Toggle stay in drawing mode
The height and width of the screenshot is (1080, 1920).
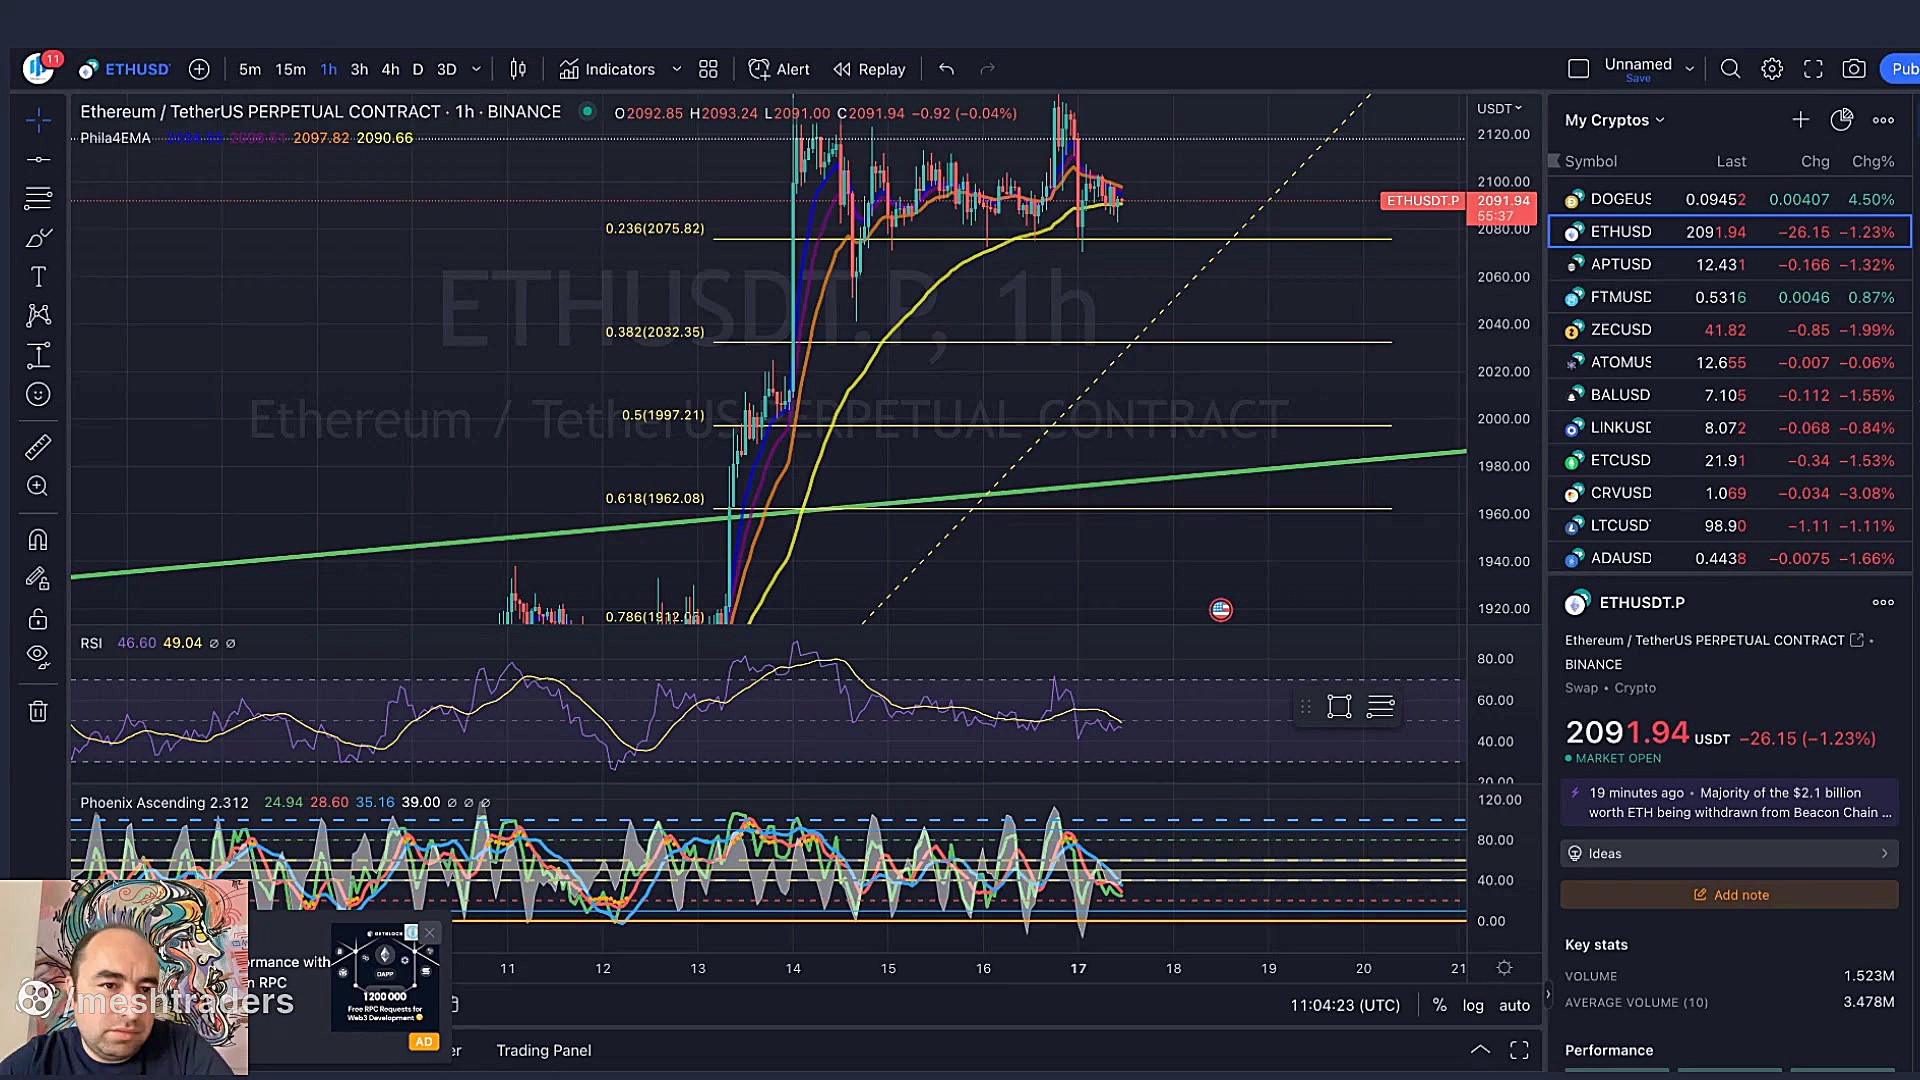38,579
